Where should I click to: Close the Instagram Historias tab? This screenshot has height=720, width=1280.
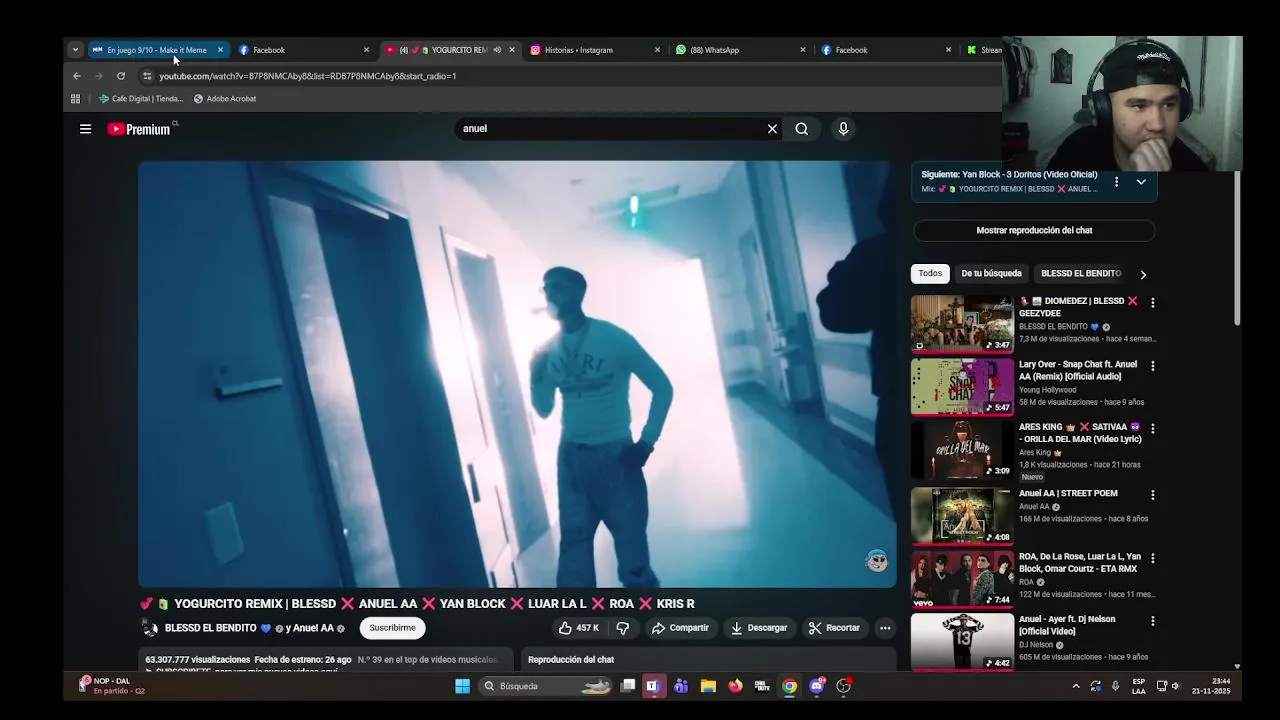click(x=657, y=50)
